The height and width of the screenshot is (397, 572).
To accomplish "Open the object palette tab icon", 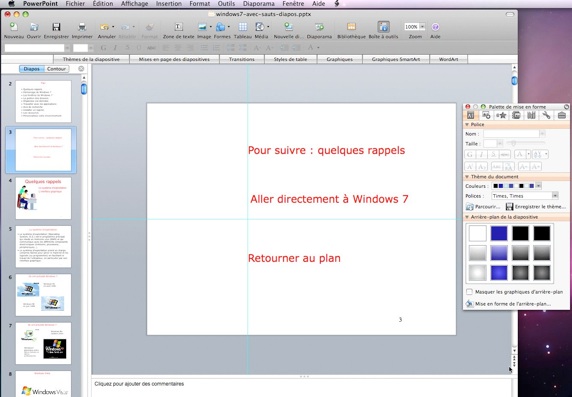I will click(x=486, y=115).
